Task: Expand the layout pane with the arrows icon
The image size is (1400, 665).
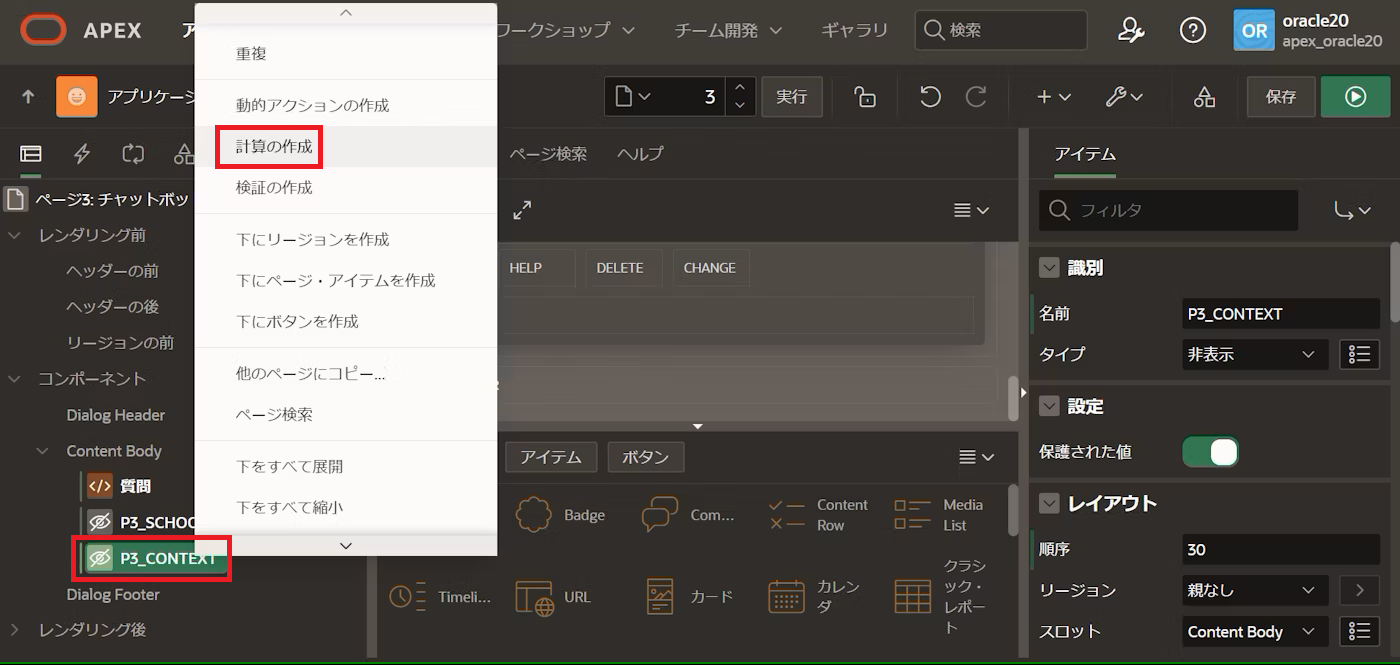Action: (522, 210)
